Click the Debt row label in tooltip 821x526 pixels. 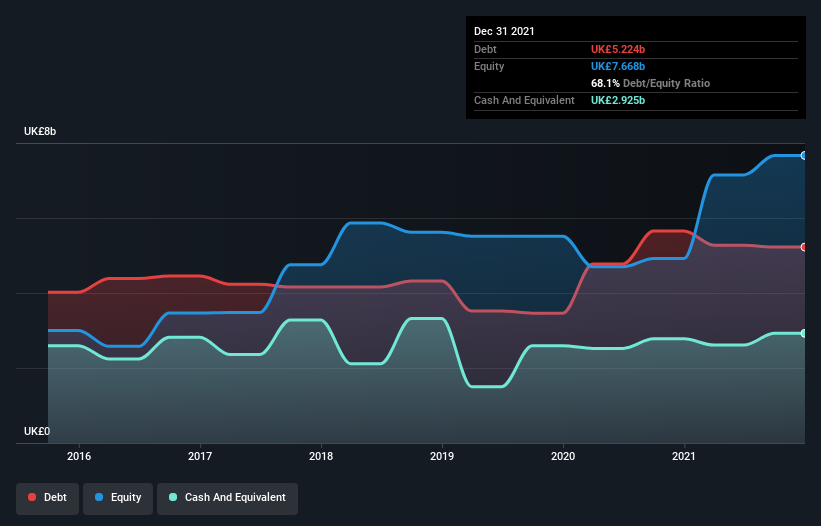485,49
